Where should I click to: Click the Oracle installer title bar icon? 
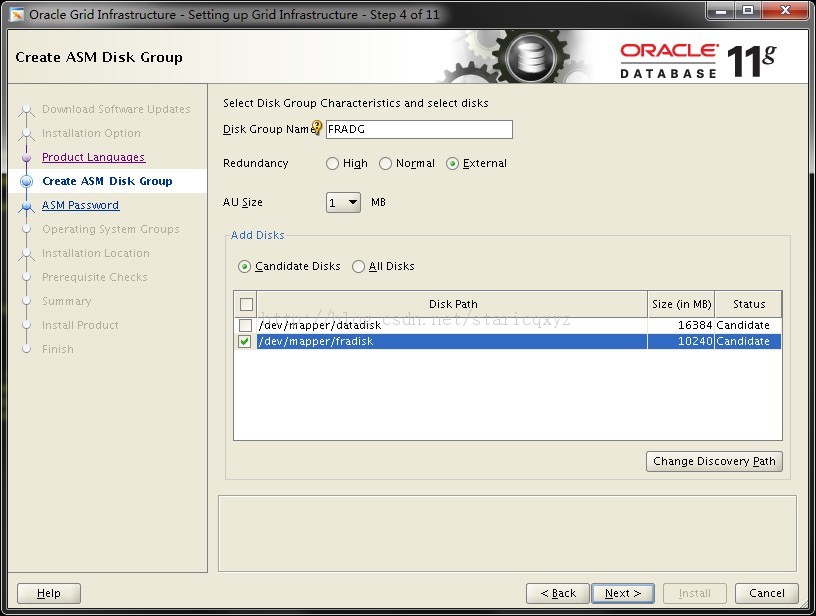point(16,14)
